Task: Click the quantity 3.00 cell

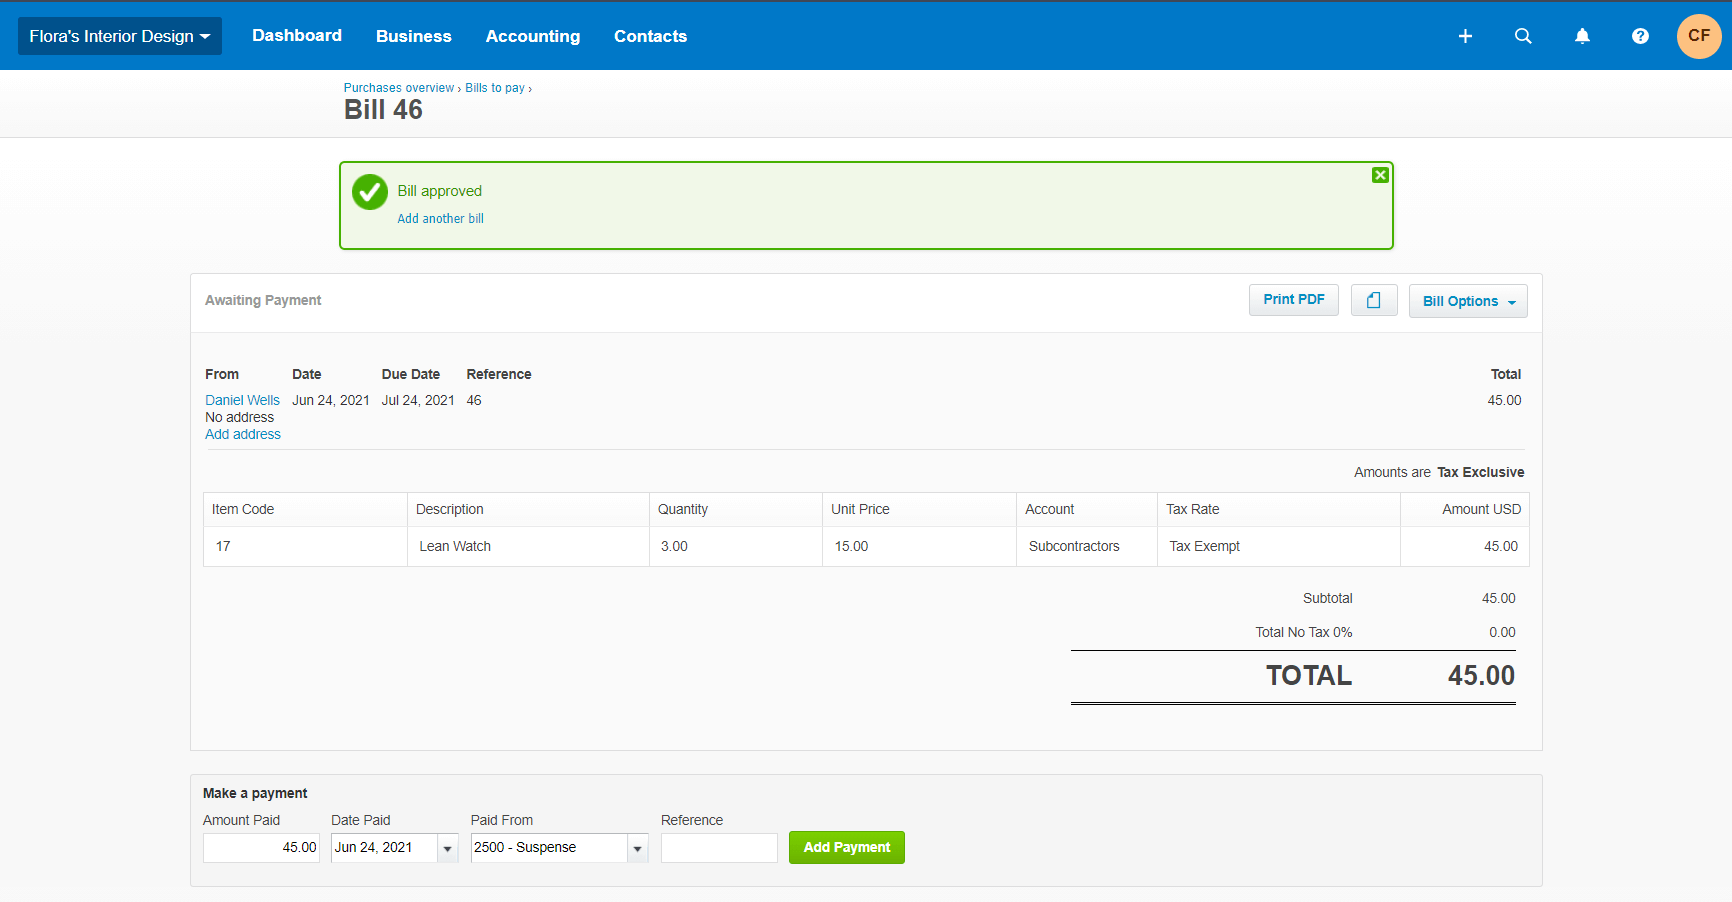Action: pyautogui.click(x=736, y=546)
